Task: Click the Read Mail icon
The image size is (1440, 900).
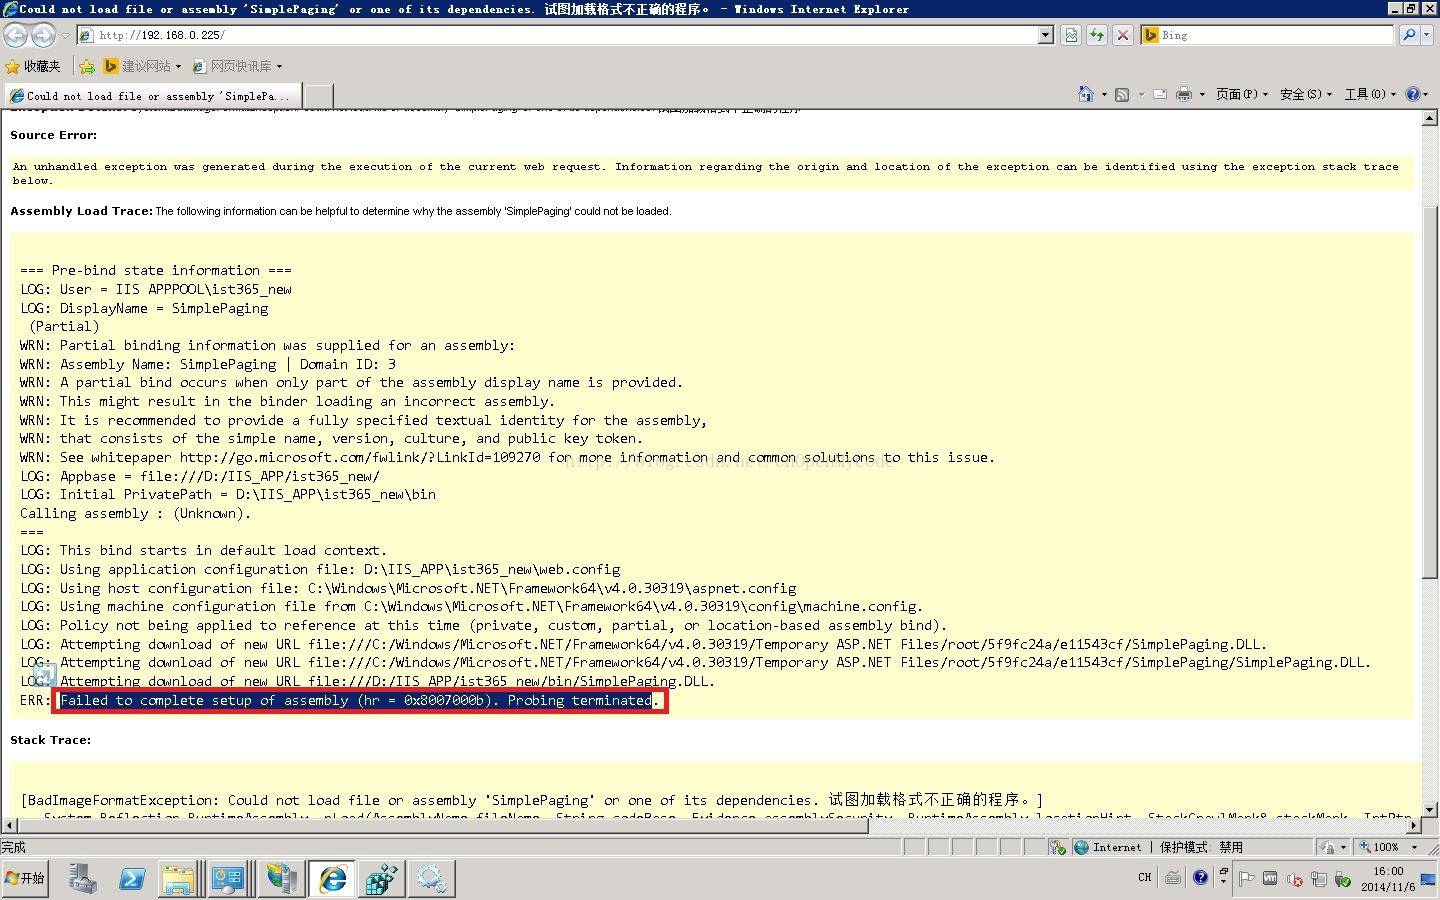Action: click(1160, 94)
